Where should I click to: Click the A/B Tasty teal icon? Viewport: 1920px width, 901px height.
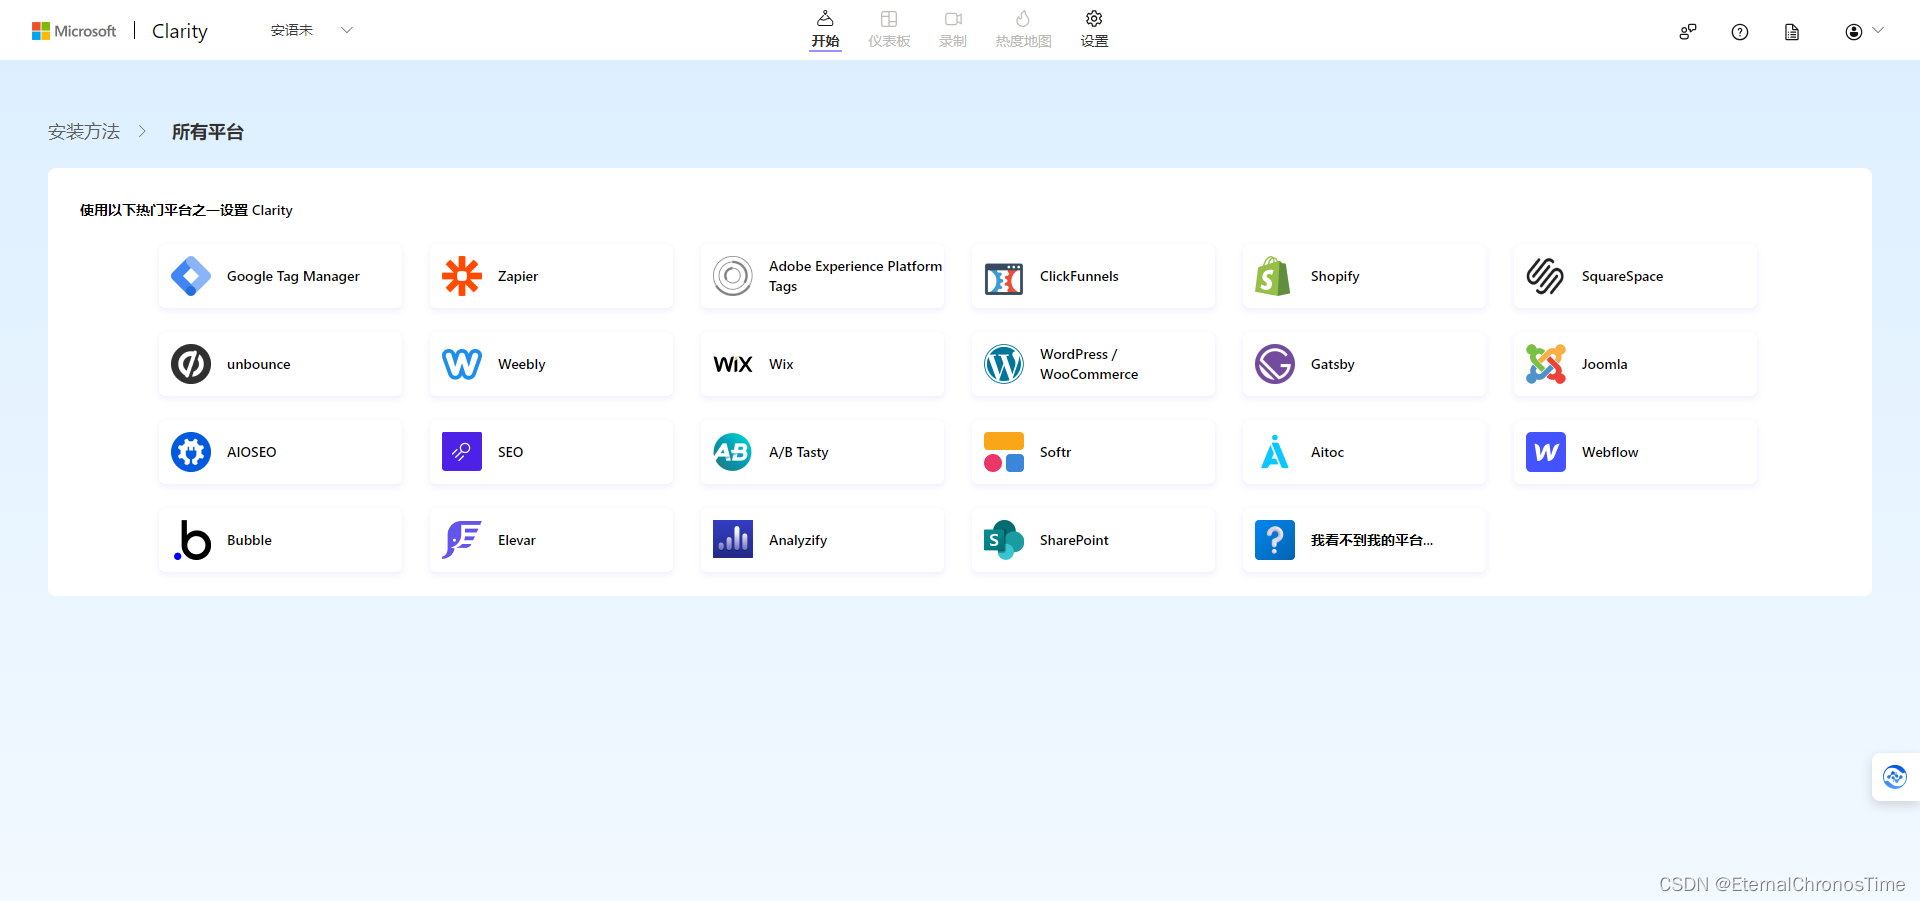click(733, 452)
